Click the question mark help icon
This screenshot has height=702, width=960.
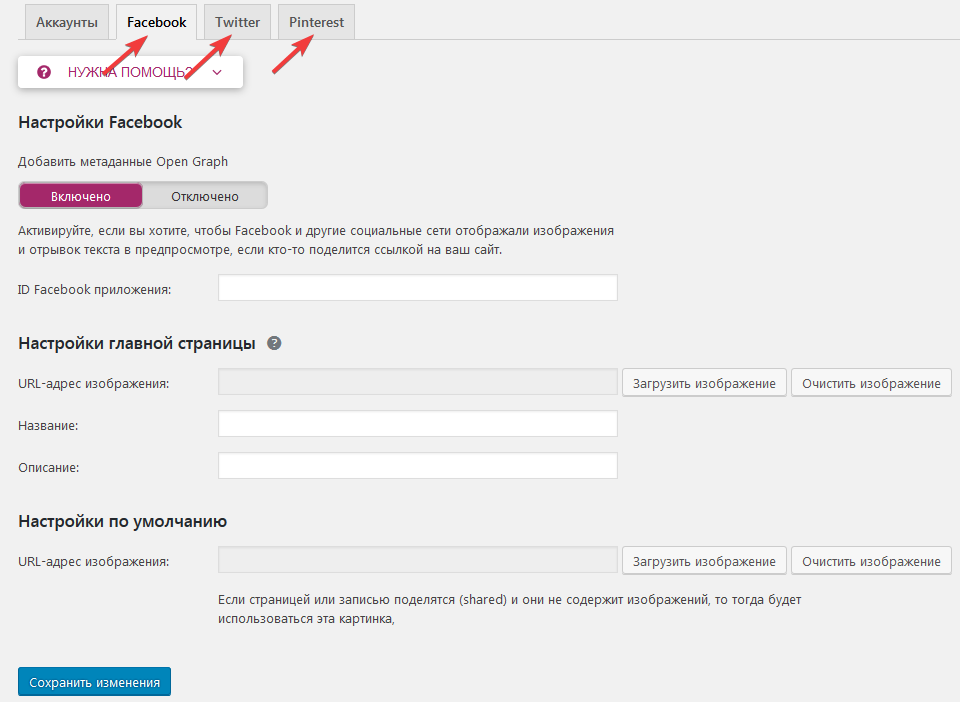pyautogui.click(x=44, y=72)
